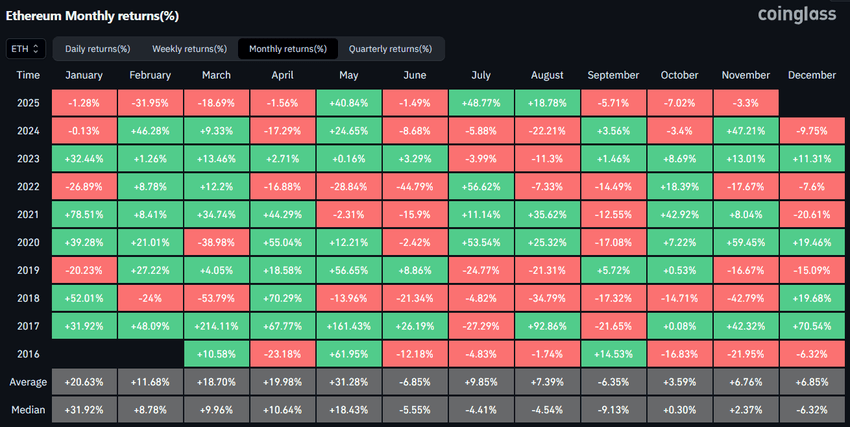
Task: Switch to Daily returns(%) tab
Action: 97,49
